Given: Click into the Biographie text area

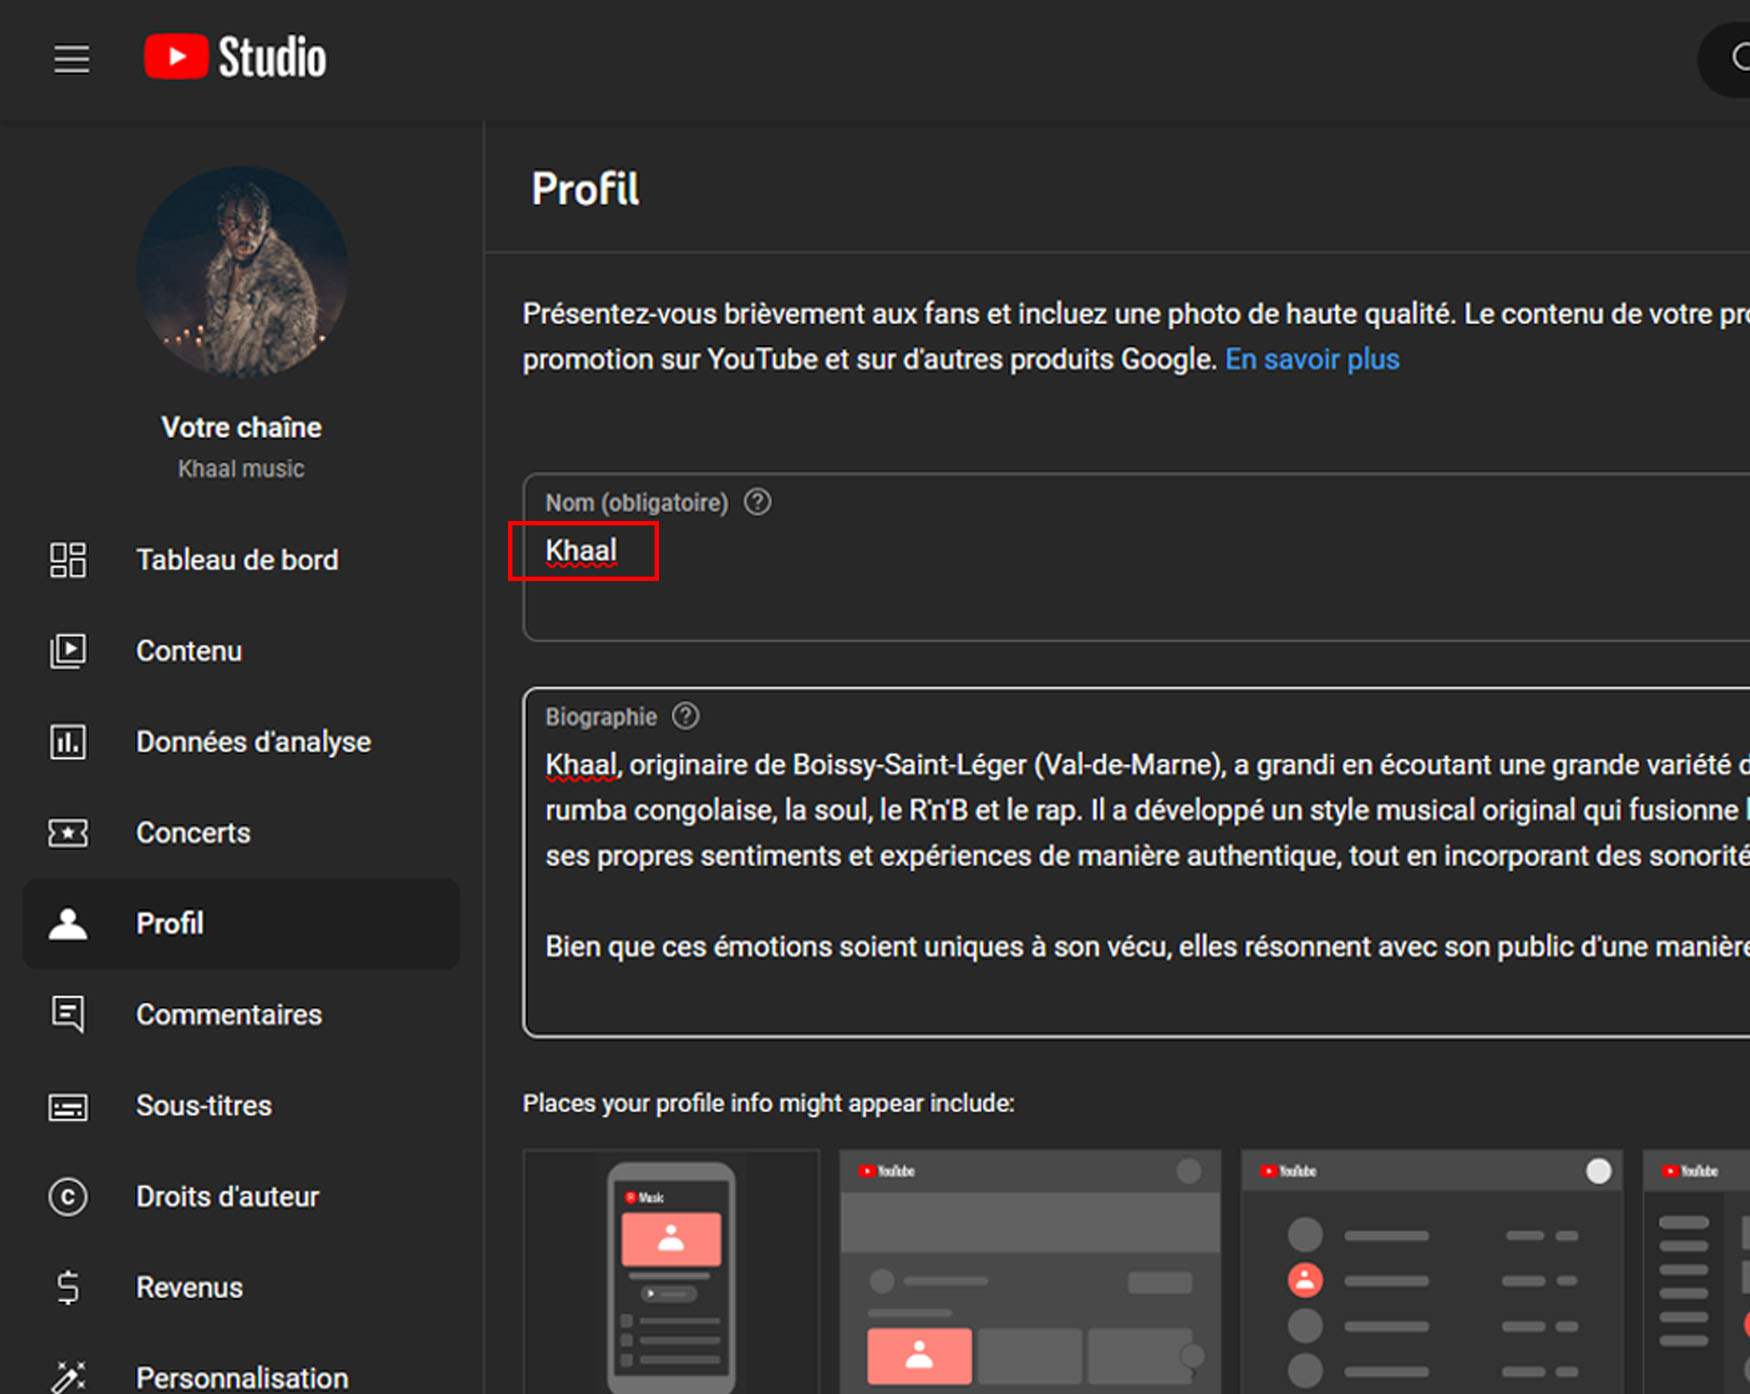Looking at the screenshot, I should [x=1136, y=862].
